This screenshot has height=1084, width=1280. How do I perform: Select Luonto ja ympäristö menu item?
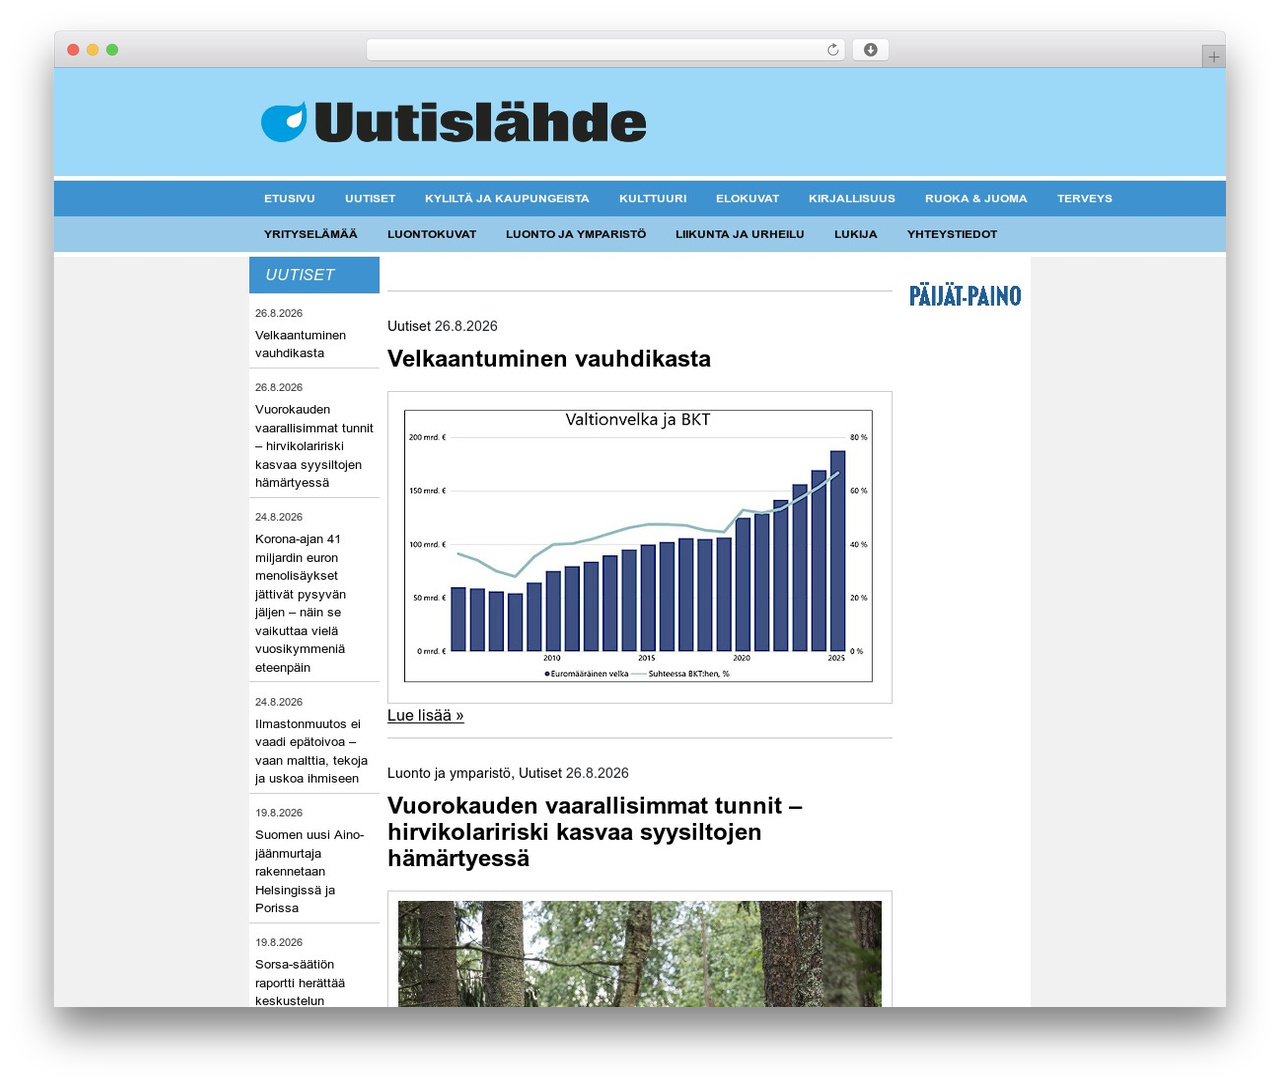[x=576, y=234]
